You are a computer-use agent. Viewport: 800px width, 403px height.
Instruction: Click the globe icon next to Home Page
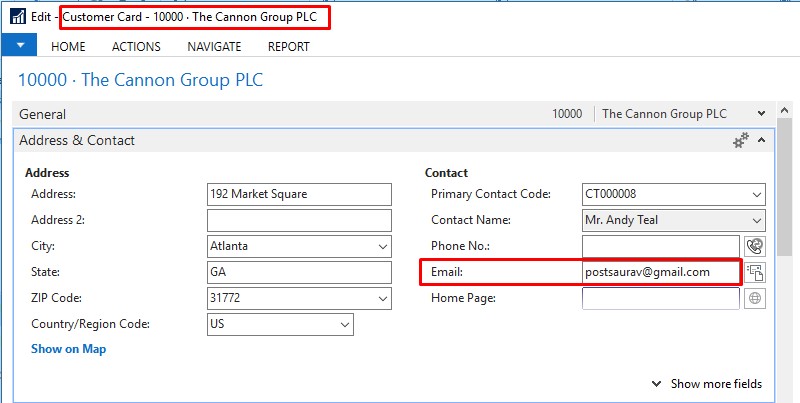tap(755, 298)
